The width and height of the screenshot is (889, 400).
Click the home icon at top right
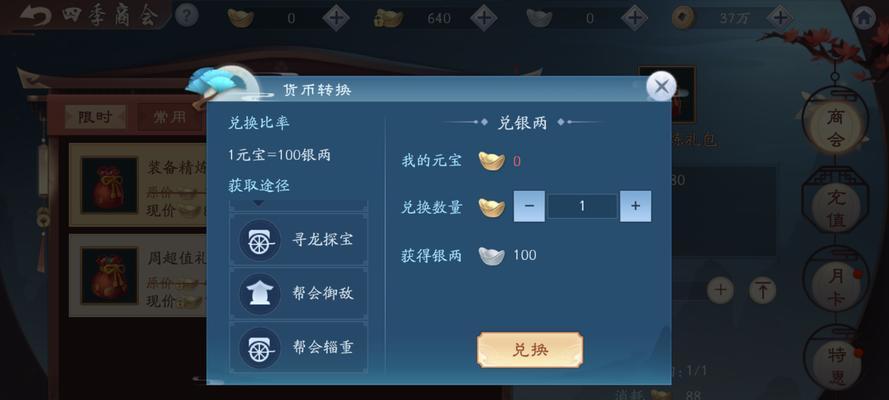tap(863, 18)
